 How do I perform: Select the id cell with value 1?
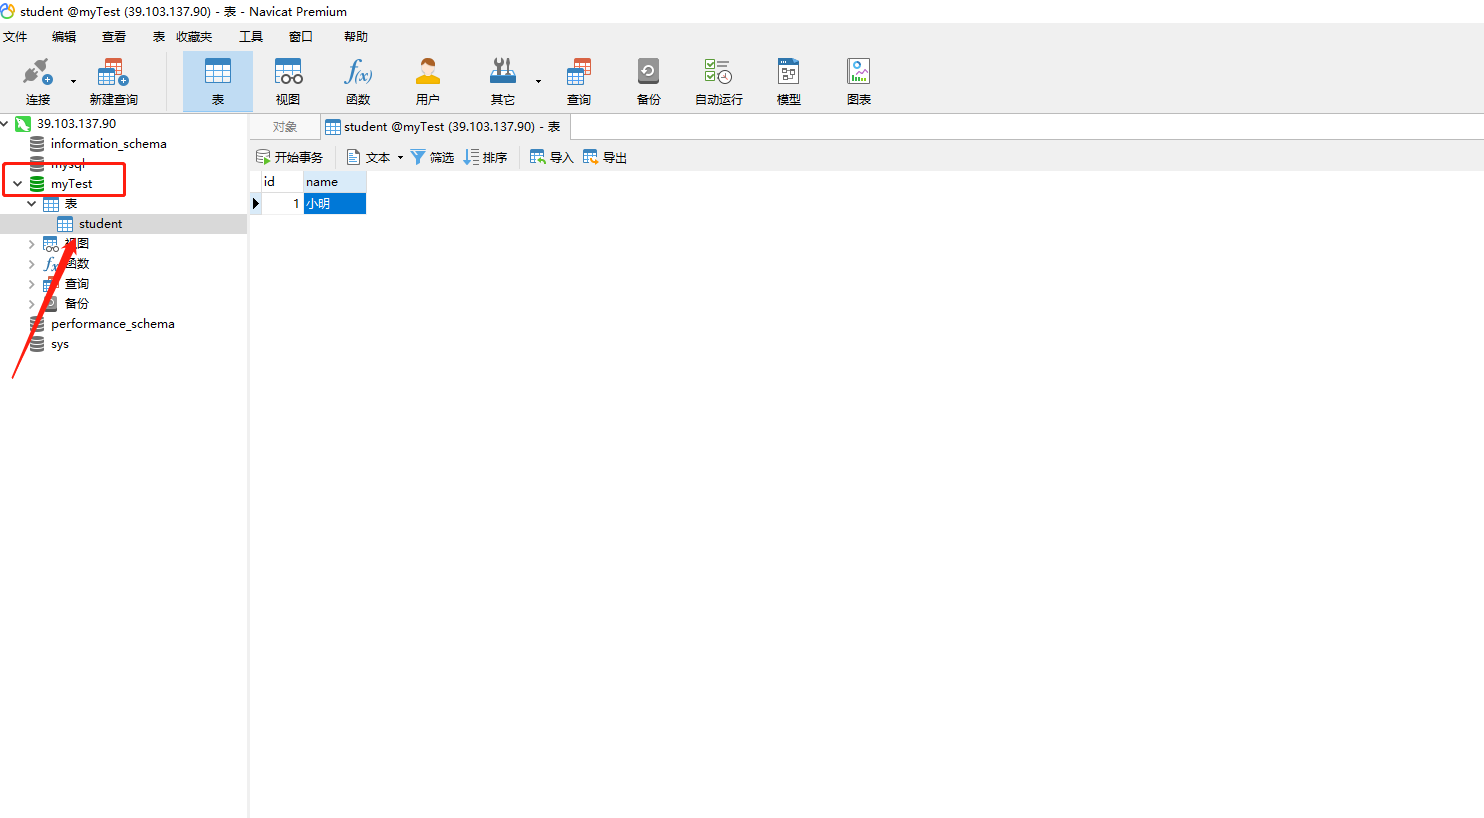[x=282, y=203]
